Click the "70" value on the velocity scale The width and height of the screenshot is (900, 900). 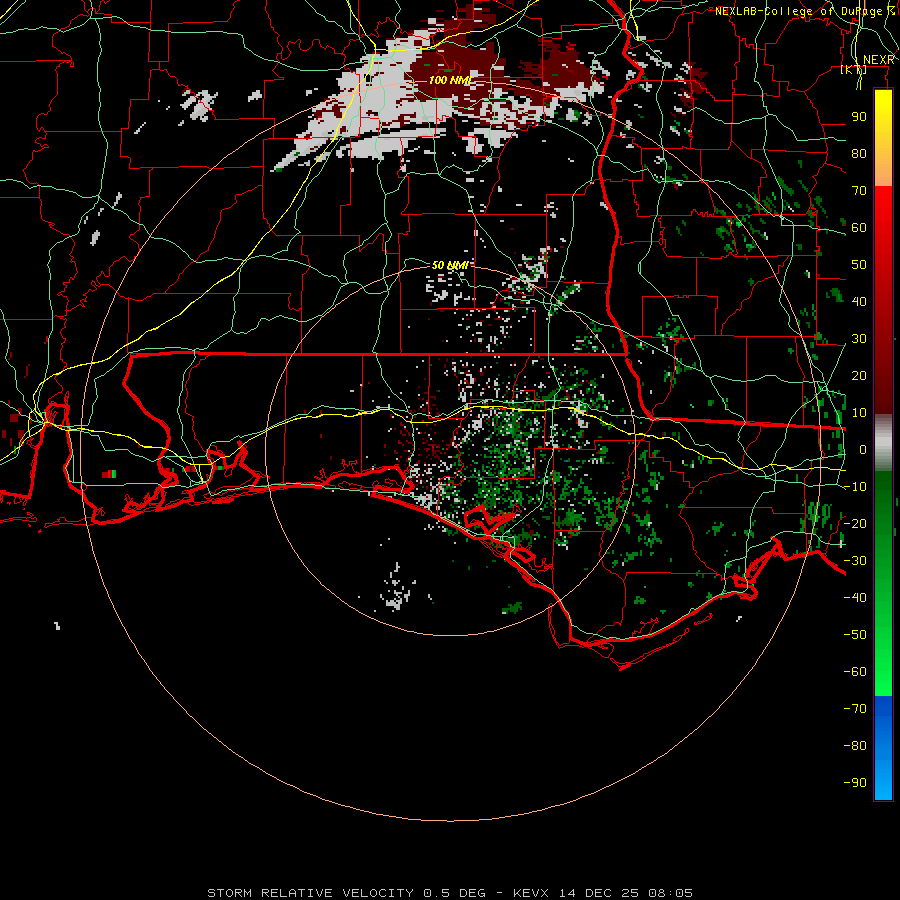859,191
